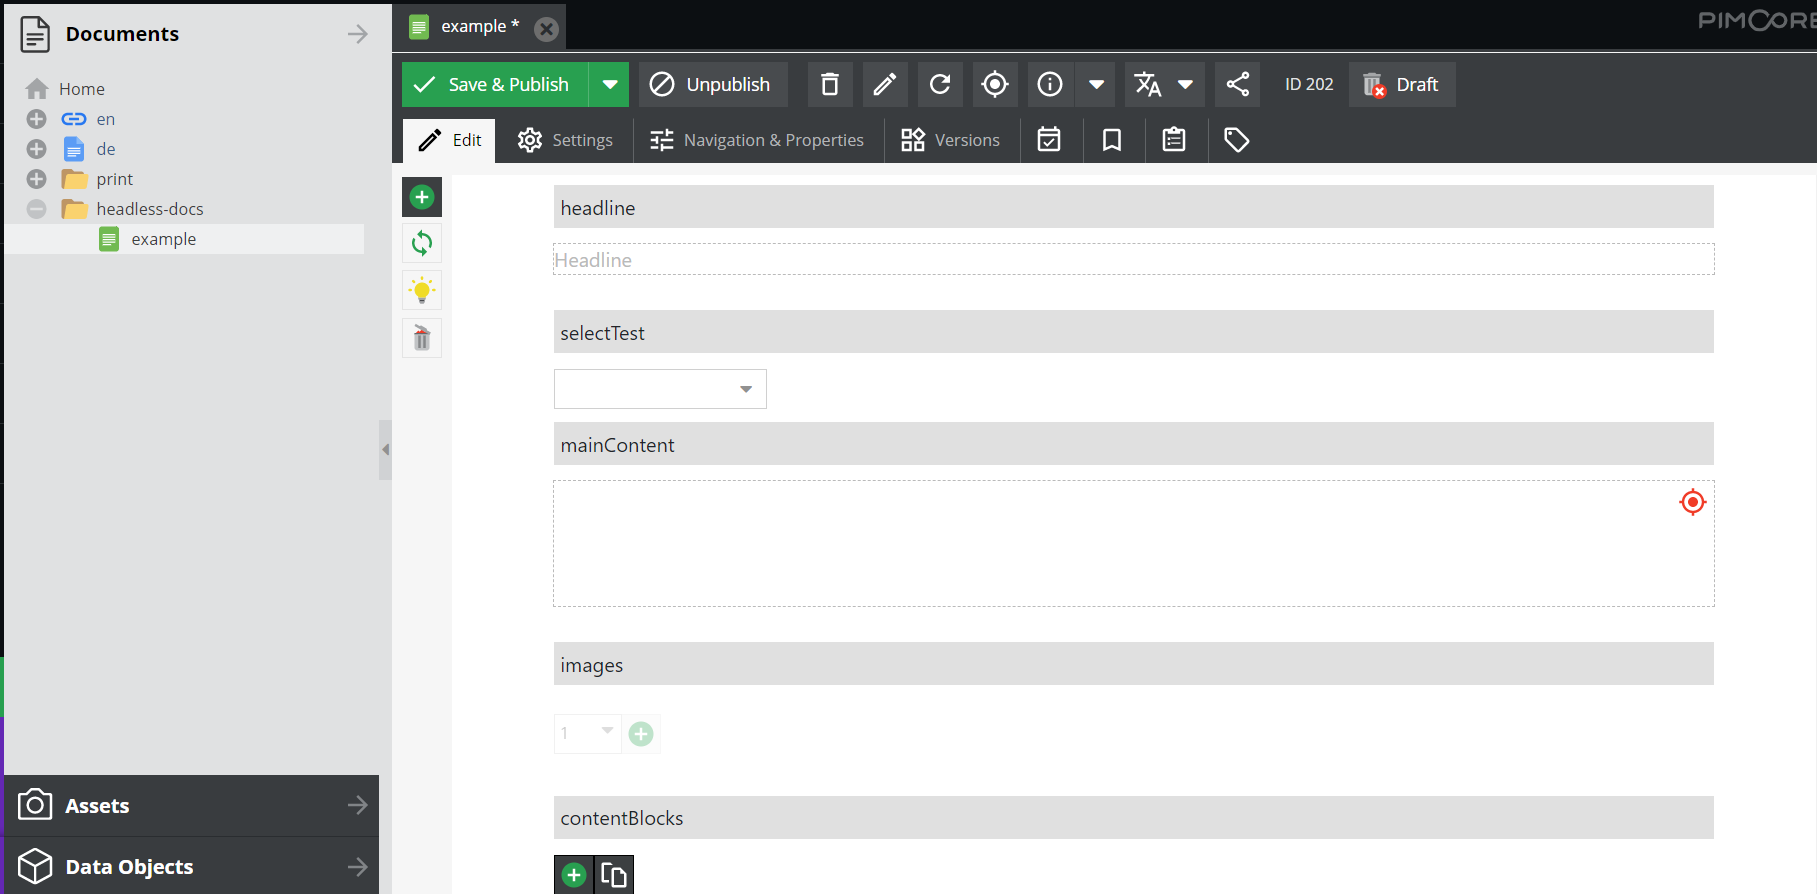Open the translation dropdown arrow
Viewport: 1817px width, 894px height.
[1186, 84]
